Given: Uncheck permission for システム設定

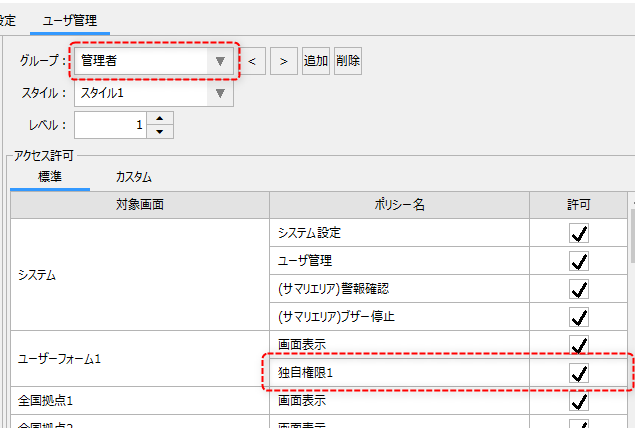Looking at the screenshot, I should (578, 233).
